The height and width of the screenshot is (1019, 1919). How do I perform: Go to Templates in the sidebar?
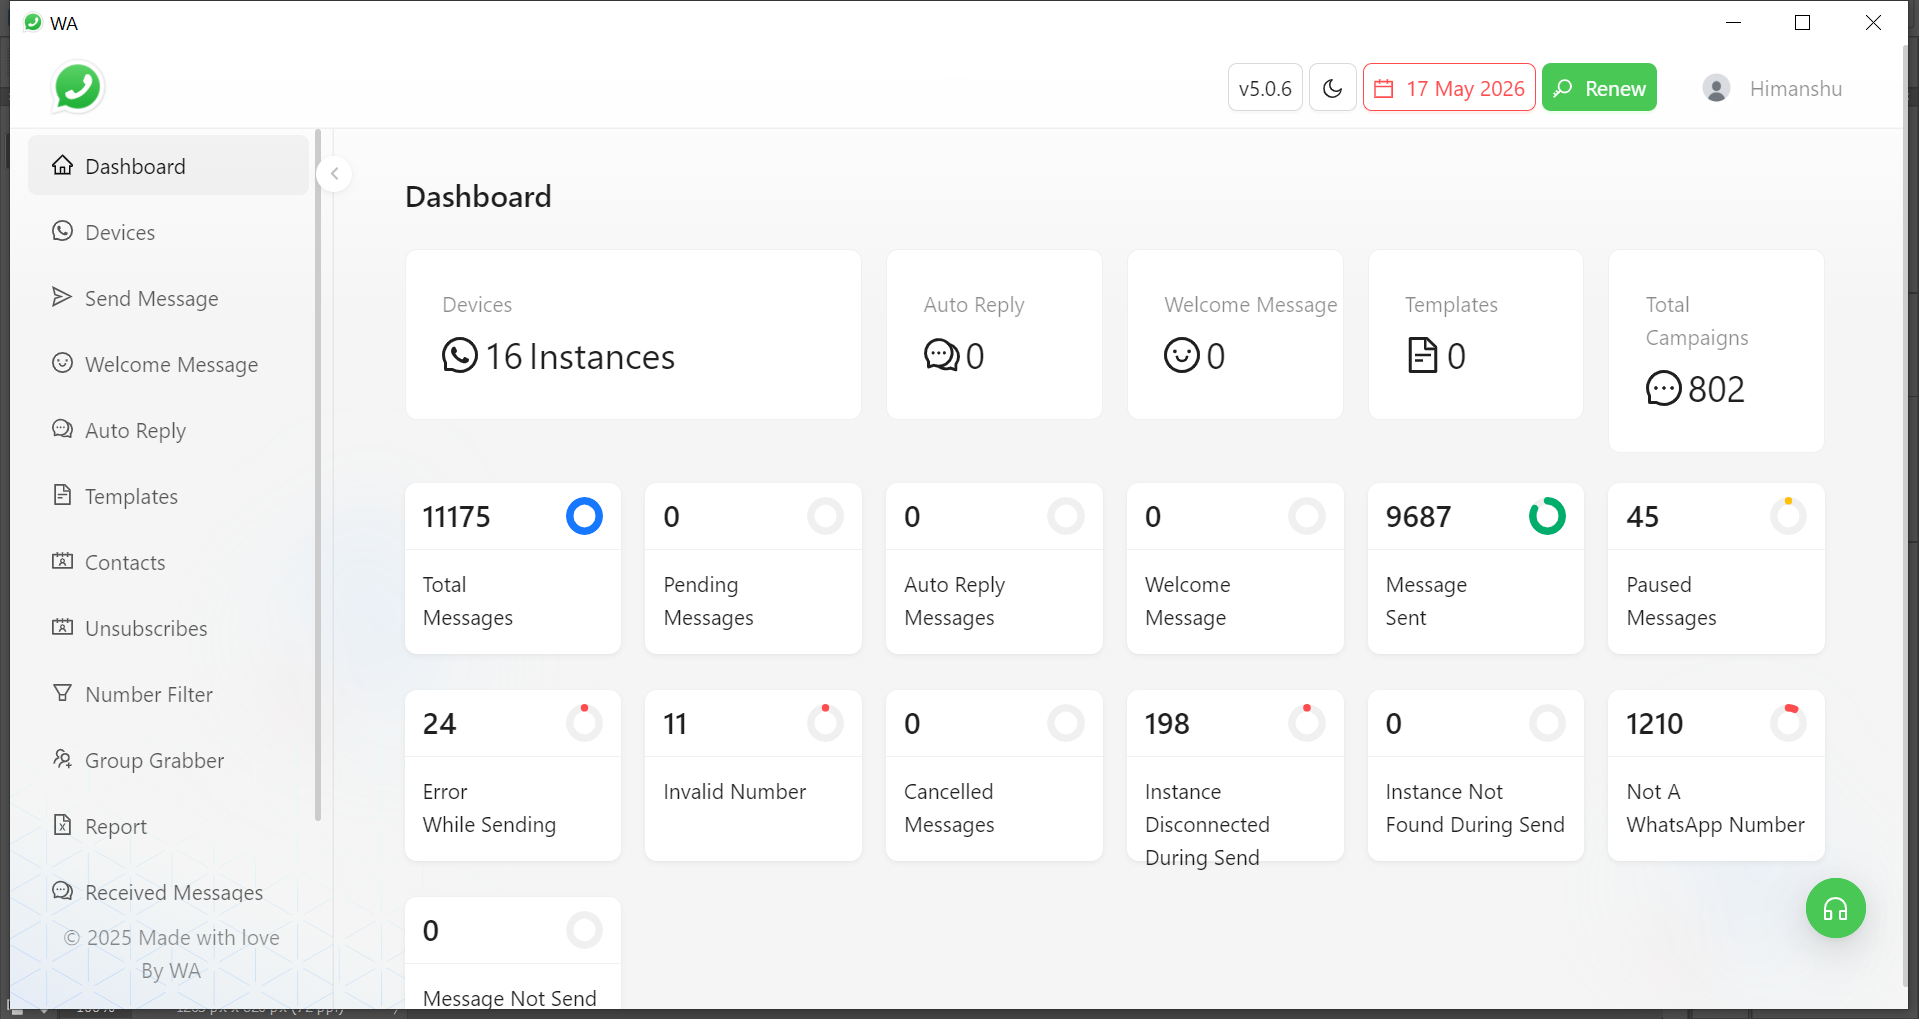131,496
